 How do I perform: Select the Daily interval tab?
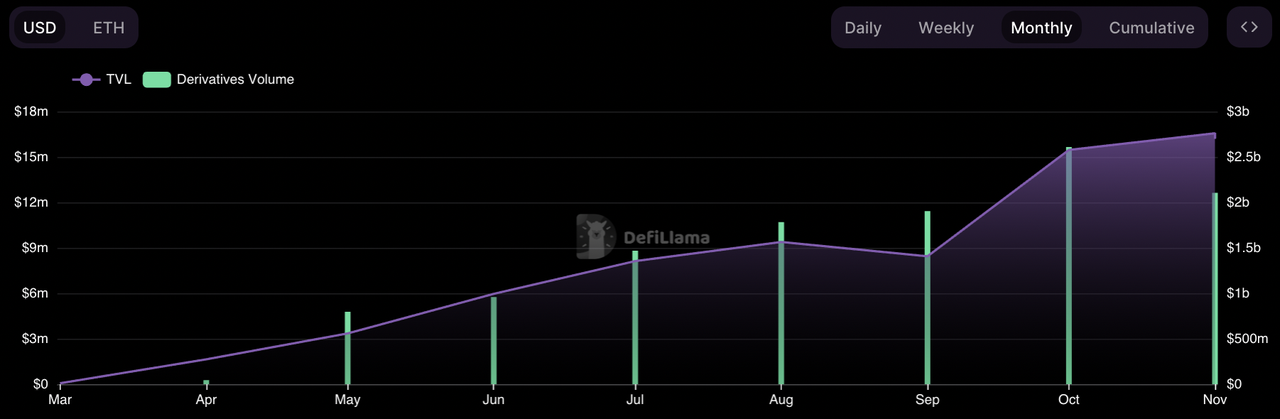[862, 28]
